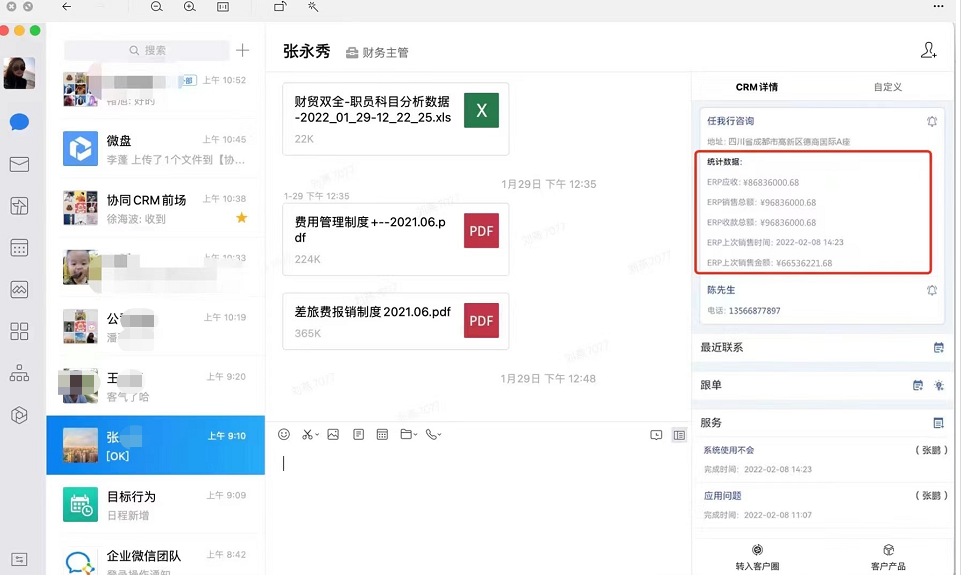Switch to the CRM 详情 tab
Viewport: 961px width, 575px height.
click(x=756, y=87)
